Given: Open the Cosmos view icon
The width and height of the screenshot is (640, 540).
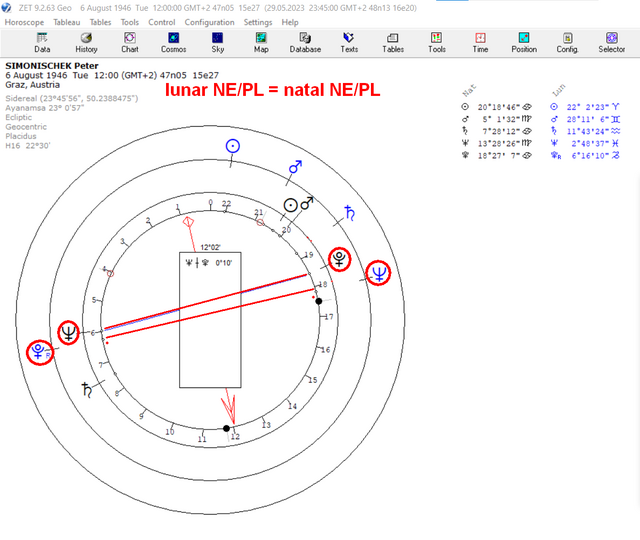Looking at the screenshot, I should click(173, 42).
